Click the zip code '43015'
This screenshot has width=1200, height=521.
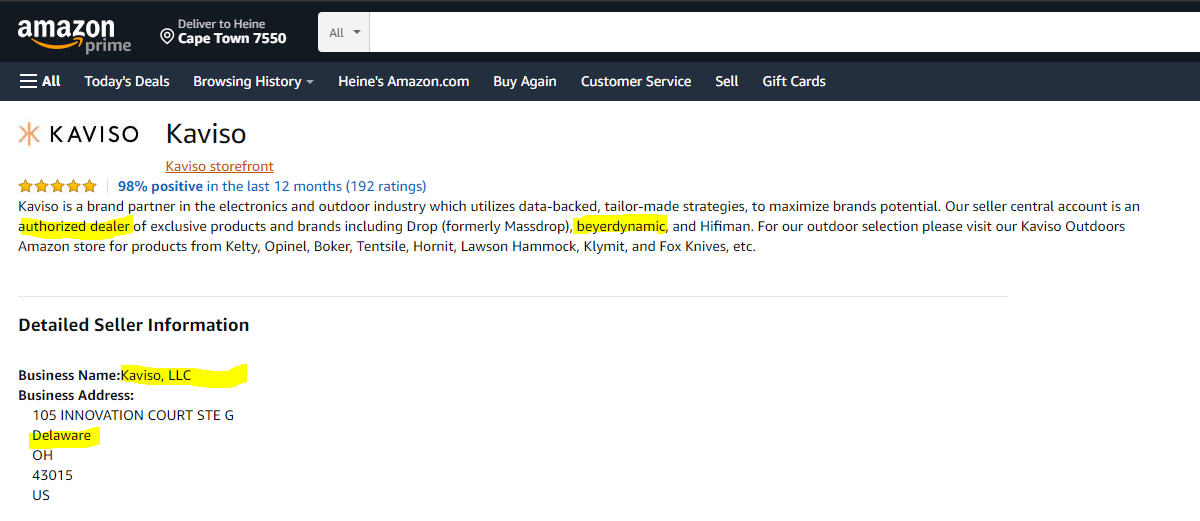click(x=52, y=475)
